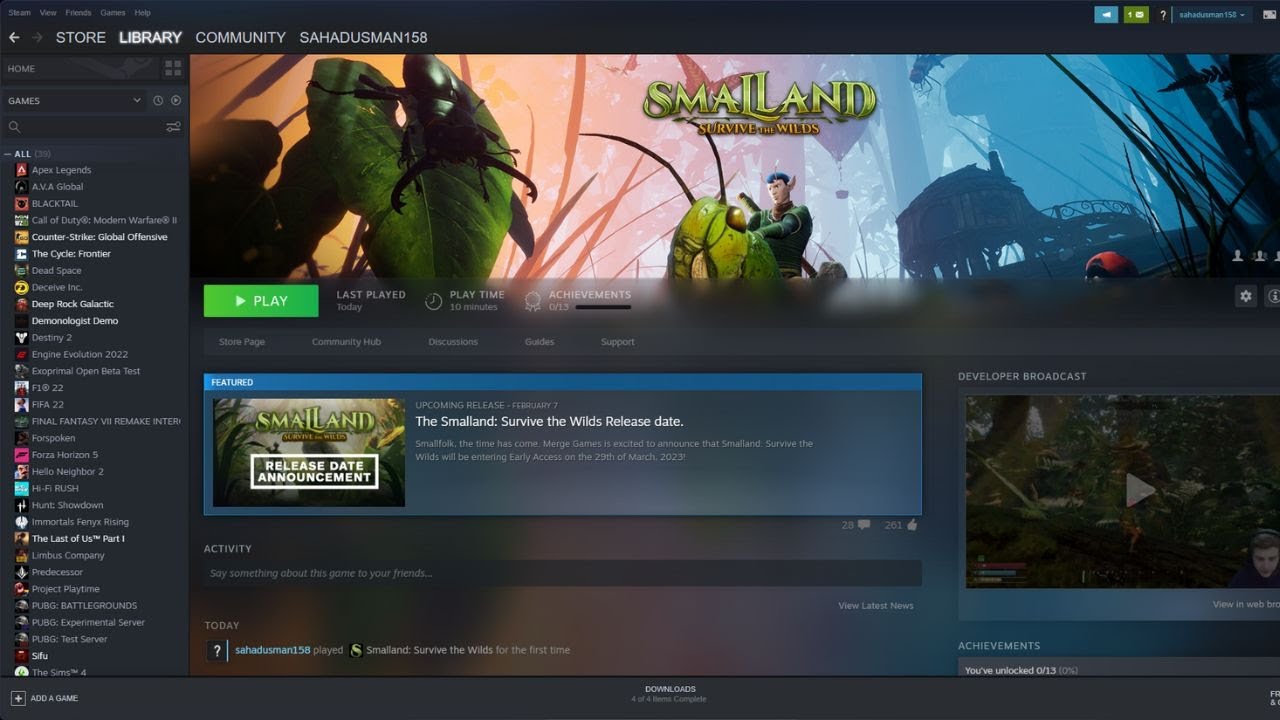Open the advanced filter icon in search bar
This screenshot has width=1280, height=720.
(173, 127)
